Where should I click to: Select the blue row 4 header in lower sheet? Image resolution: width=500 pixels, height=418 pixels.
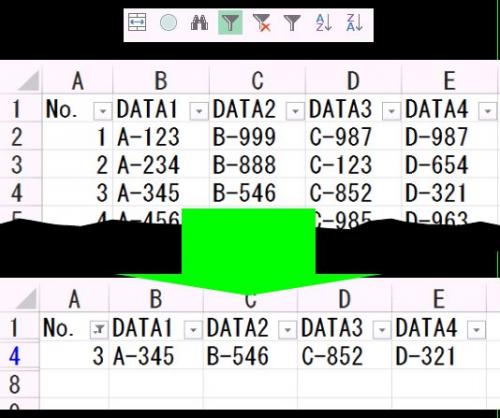[x=15, y=356]
